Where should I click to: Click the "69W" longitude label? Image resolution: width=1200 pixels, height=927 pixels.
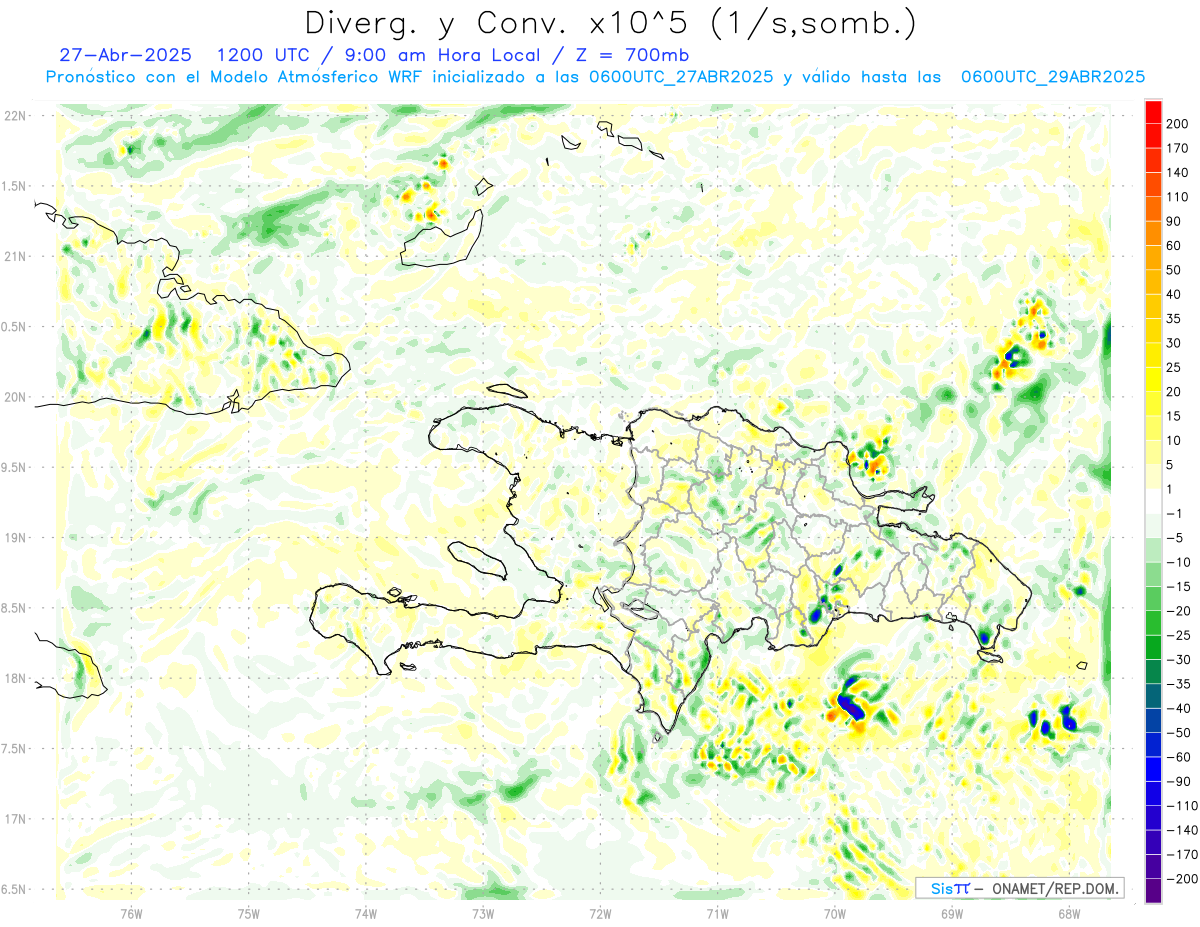click(x=952, y=912)
